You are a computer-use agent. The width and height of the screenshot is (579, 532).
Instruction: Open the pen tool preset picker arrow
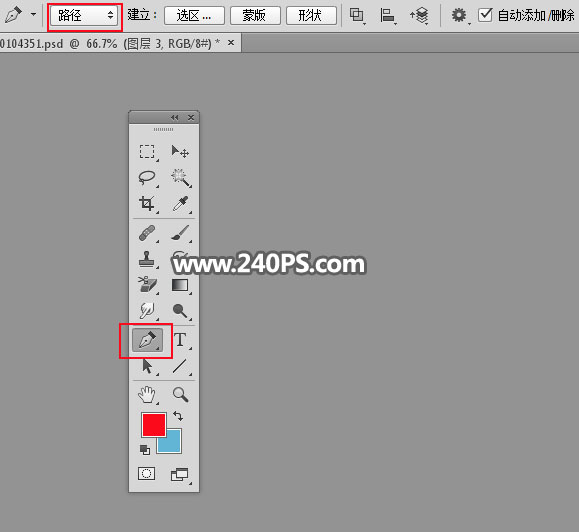pyautogui.click(x=34, y=15)
